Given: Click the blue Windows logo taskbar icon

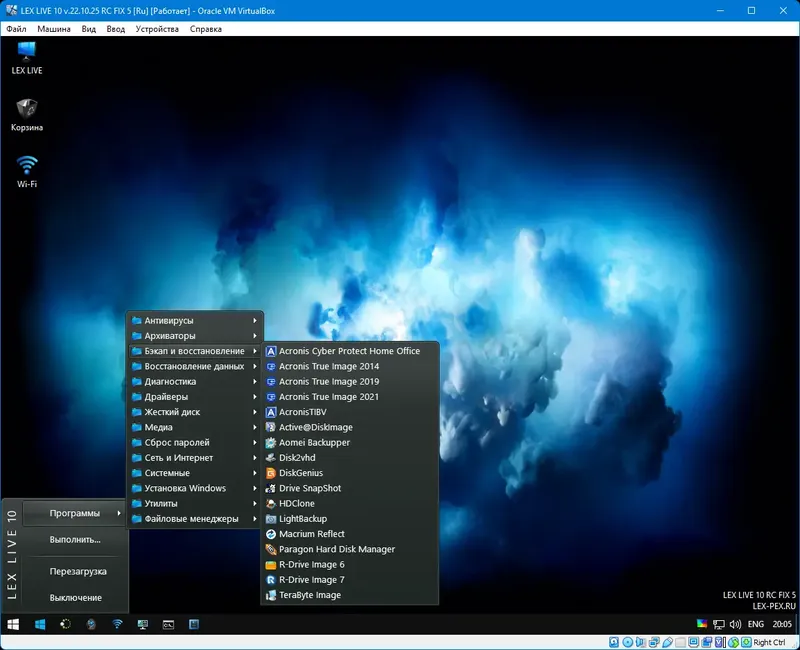Looking at the screenshot, I should 40,624.
